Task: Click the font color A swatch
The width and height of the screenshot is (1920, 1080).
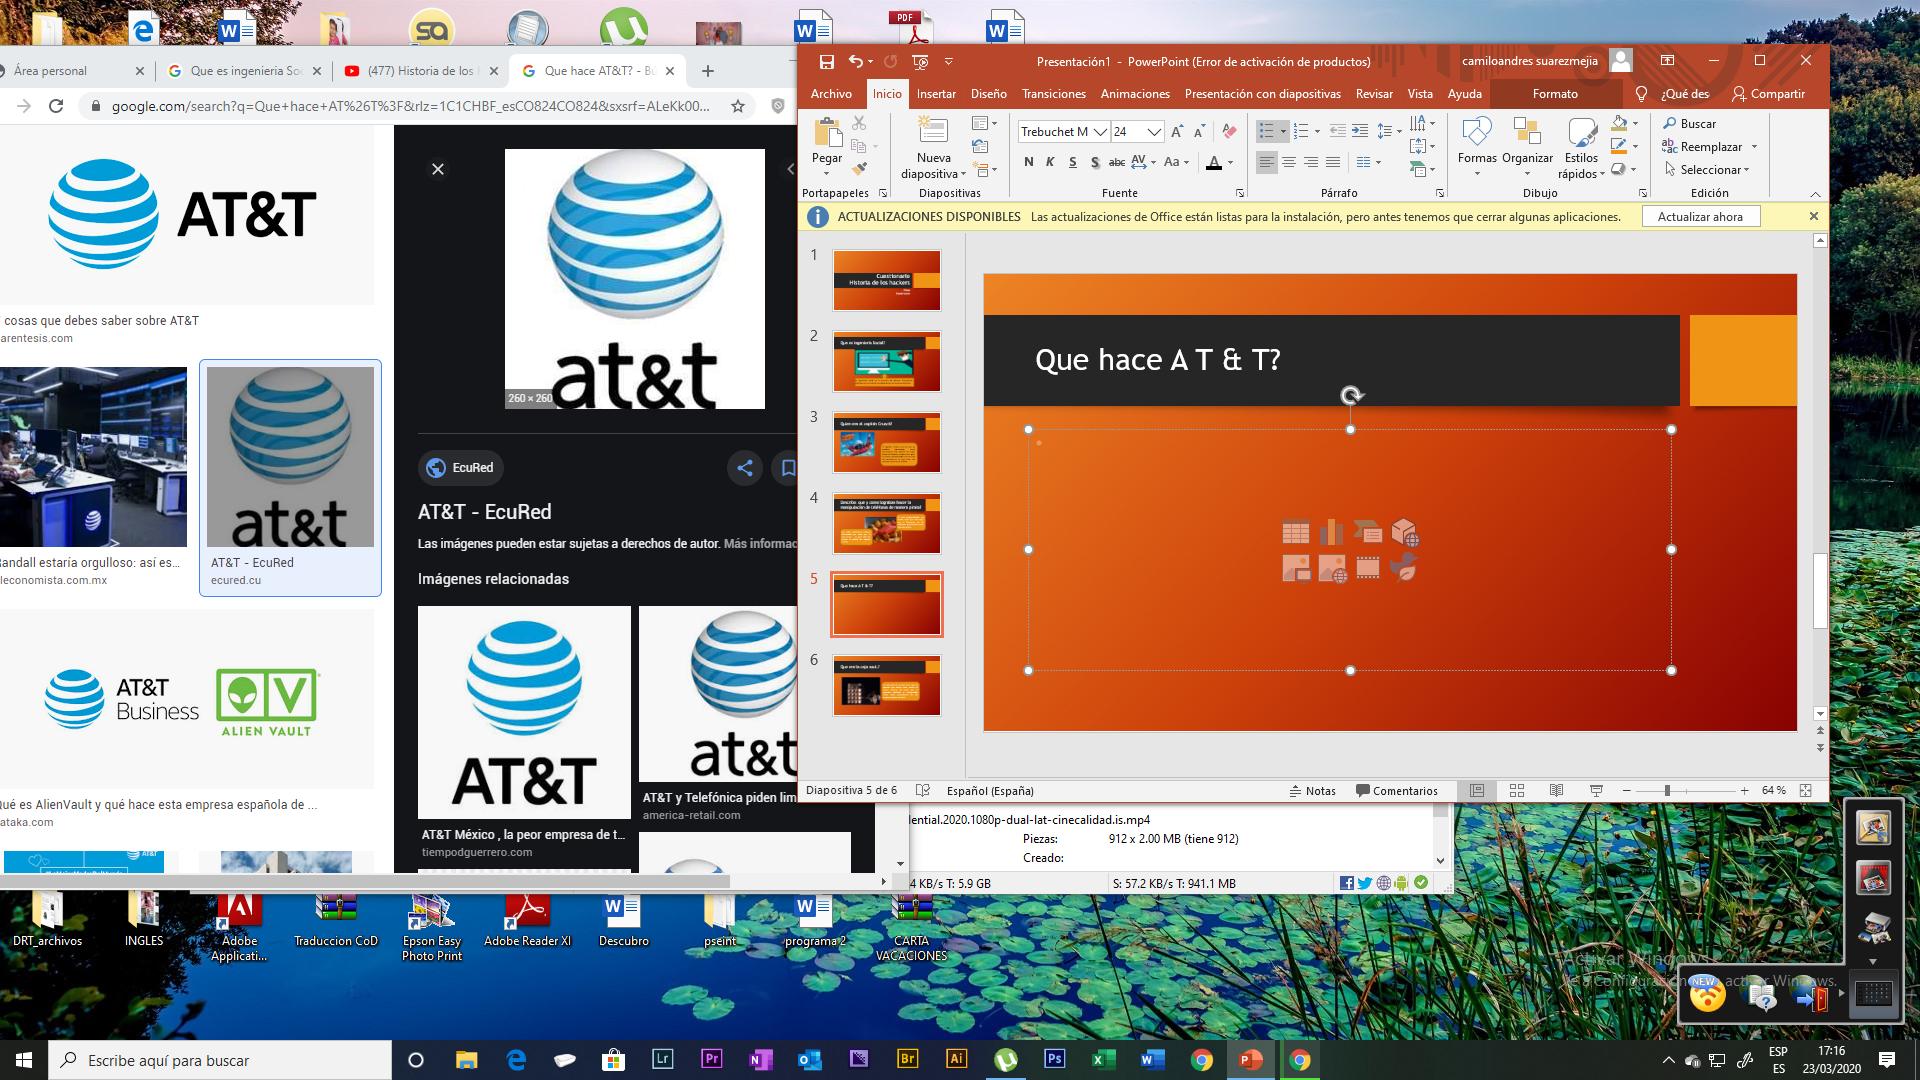Action: click(x=1214, y=162)
